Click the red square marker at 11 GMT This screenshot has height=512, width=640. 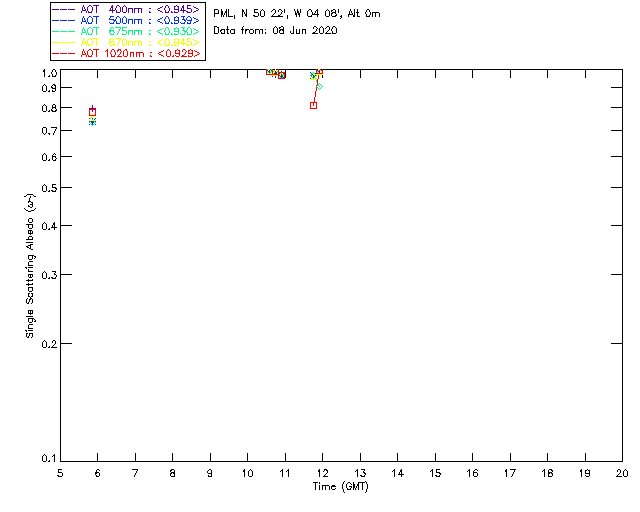(x=282, y=76)
